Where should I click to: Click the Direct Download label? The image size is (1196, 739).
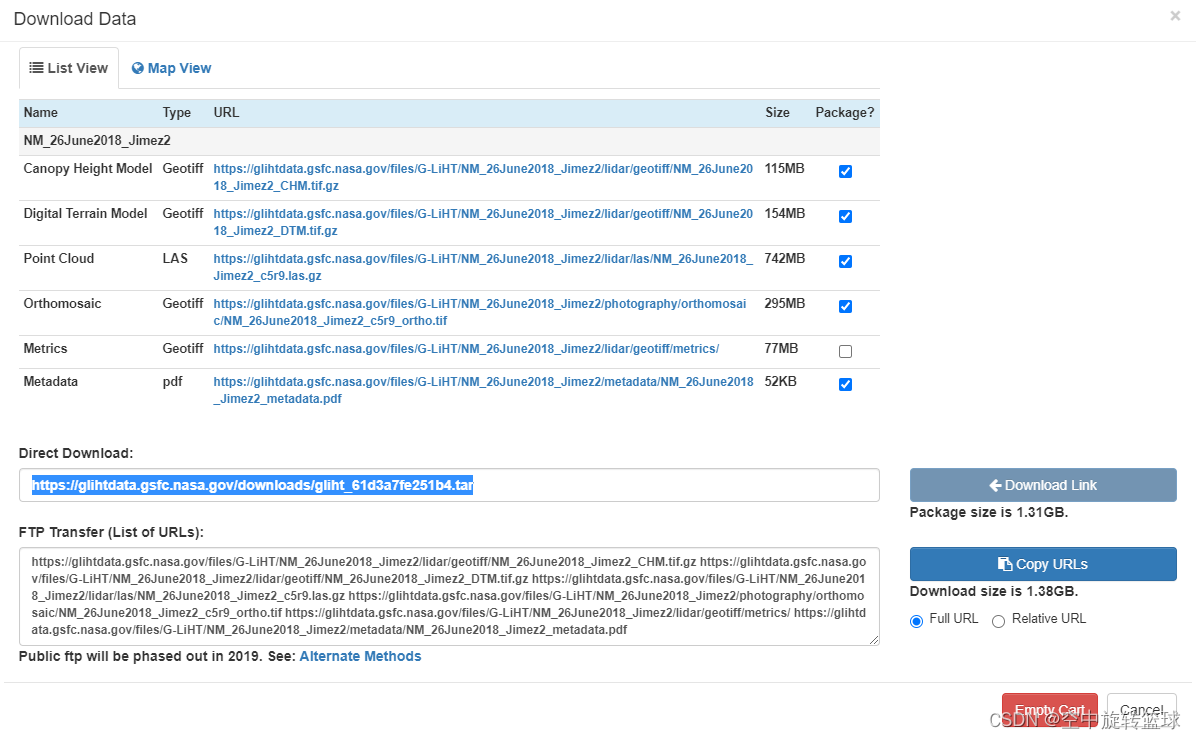(x=76, y=454)
